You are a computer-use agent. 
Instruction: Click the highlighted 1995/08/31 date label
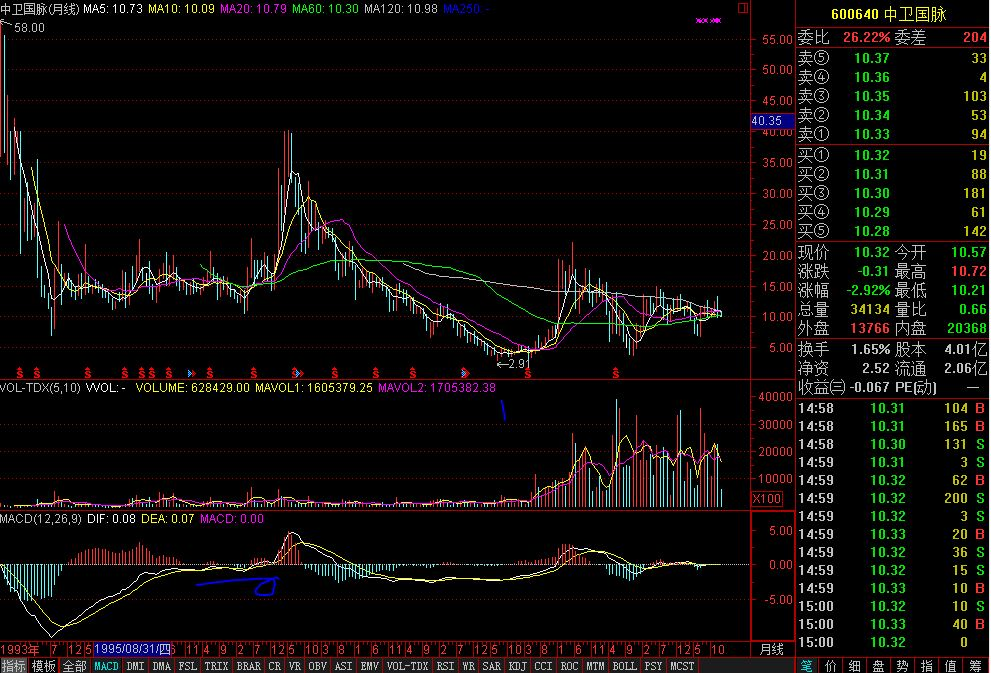tap(133, 649)
